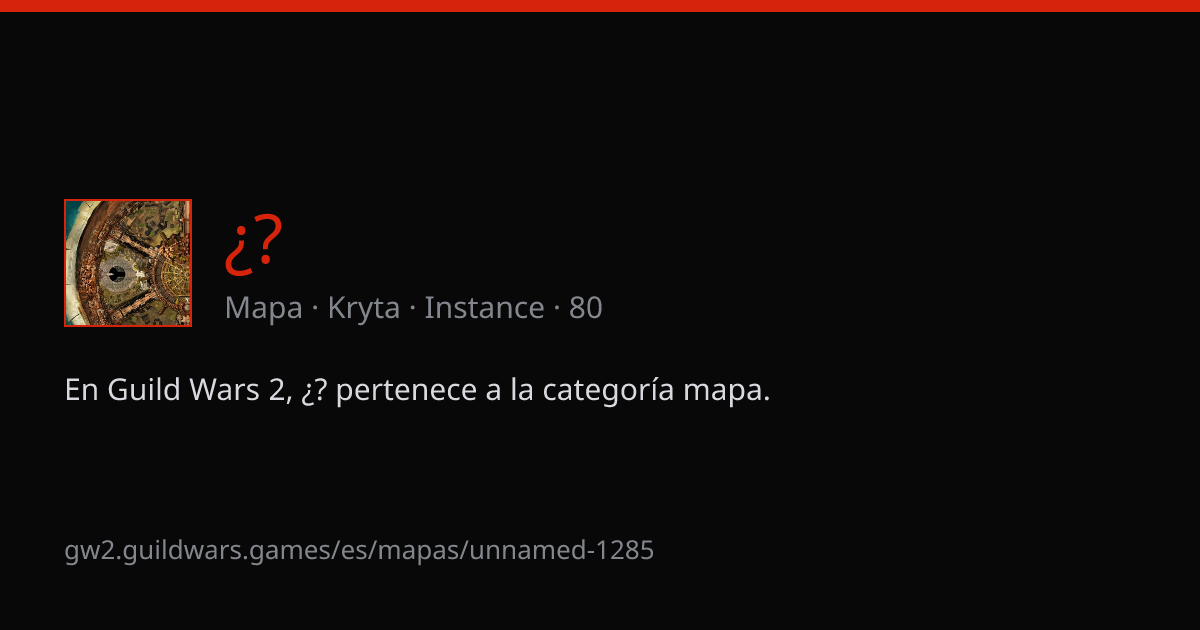
Task: Click the level 80 indicator
Action: pos(586,308)
